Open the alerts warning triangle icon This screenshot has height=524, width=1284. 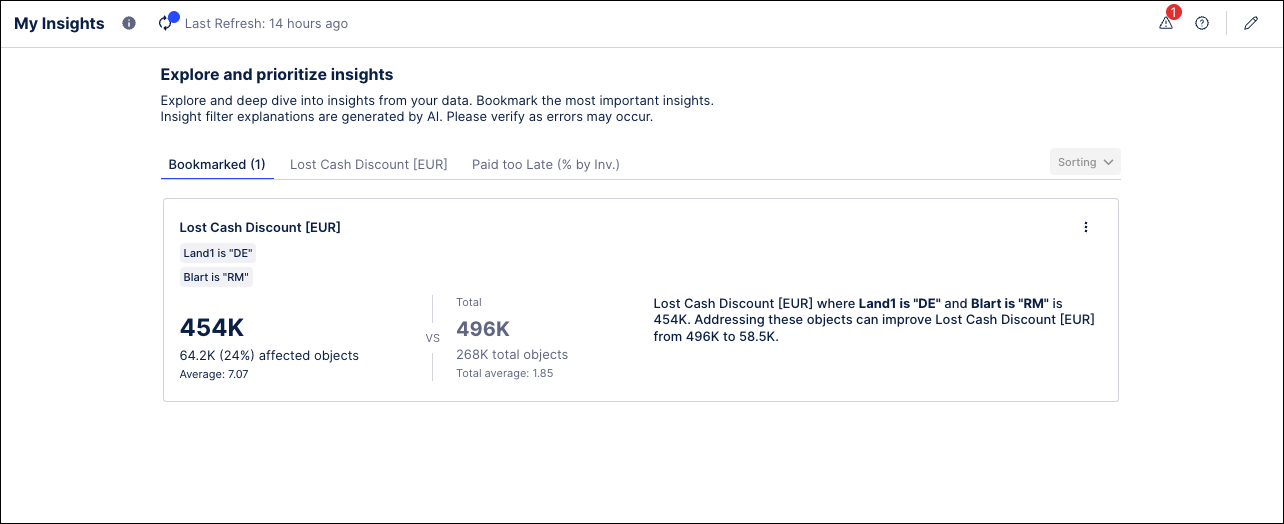point(1165,24)
